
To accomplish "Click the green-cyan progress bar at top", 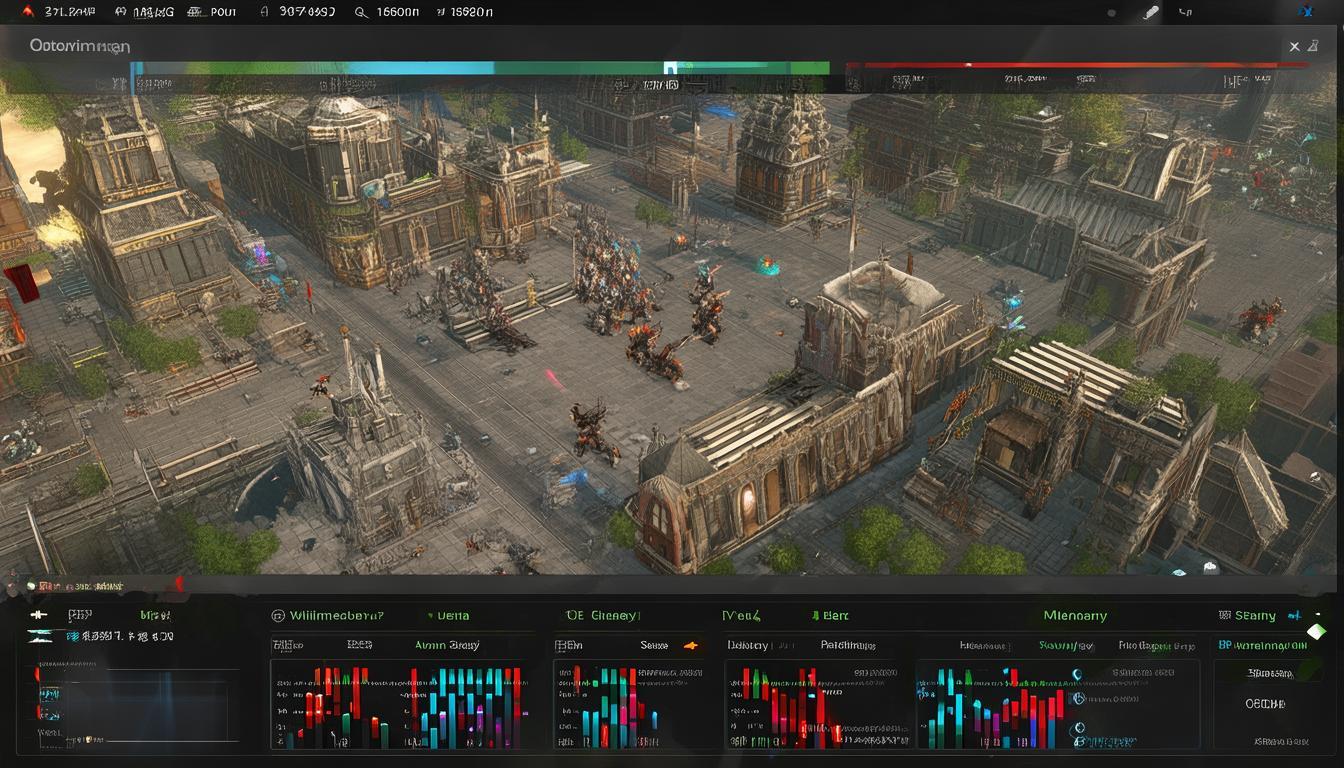I will (x=480, y=68).
